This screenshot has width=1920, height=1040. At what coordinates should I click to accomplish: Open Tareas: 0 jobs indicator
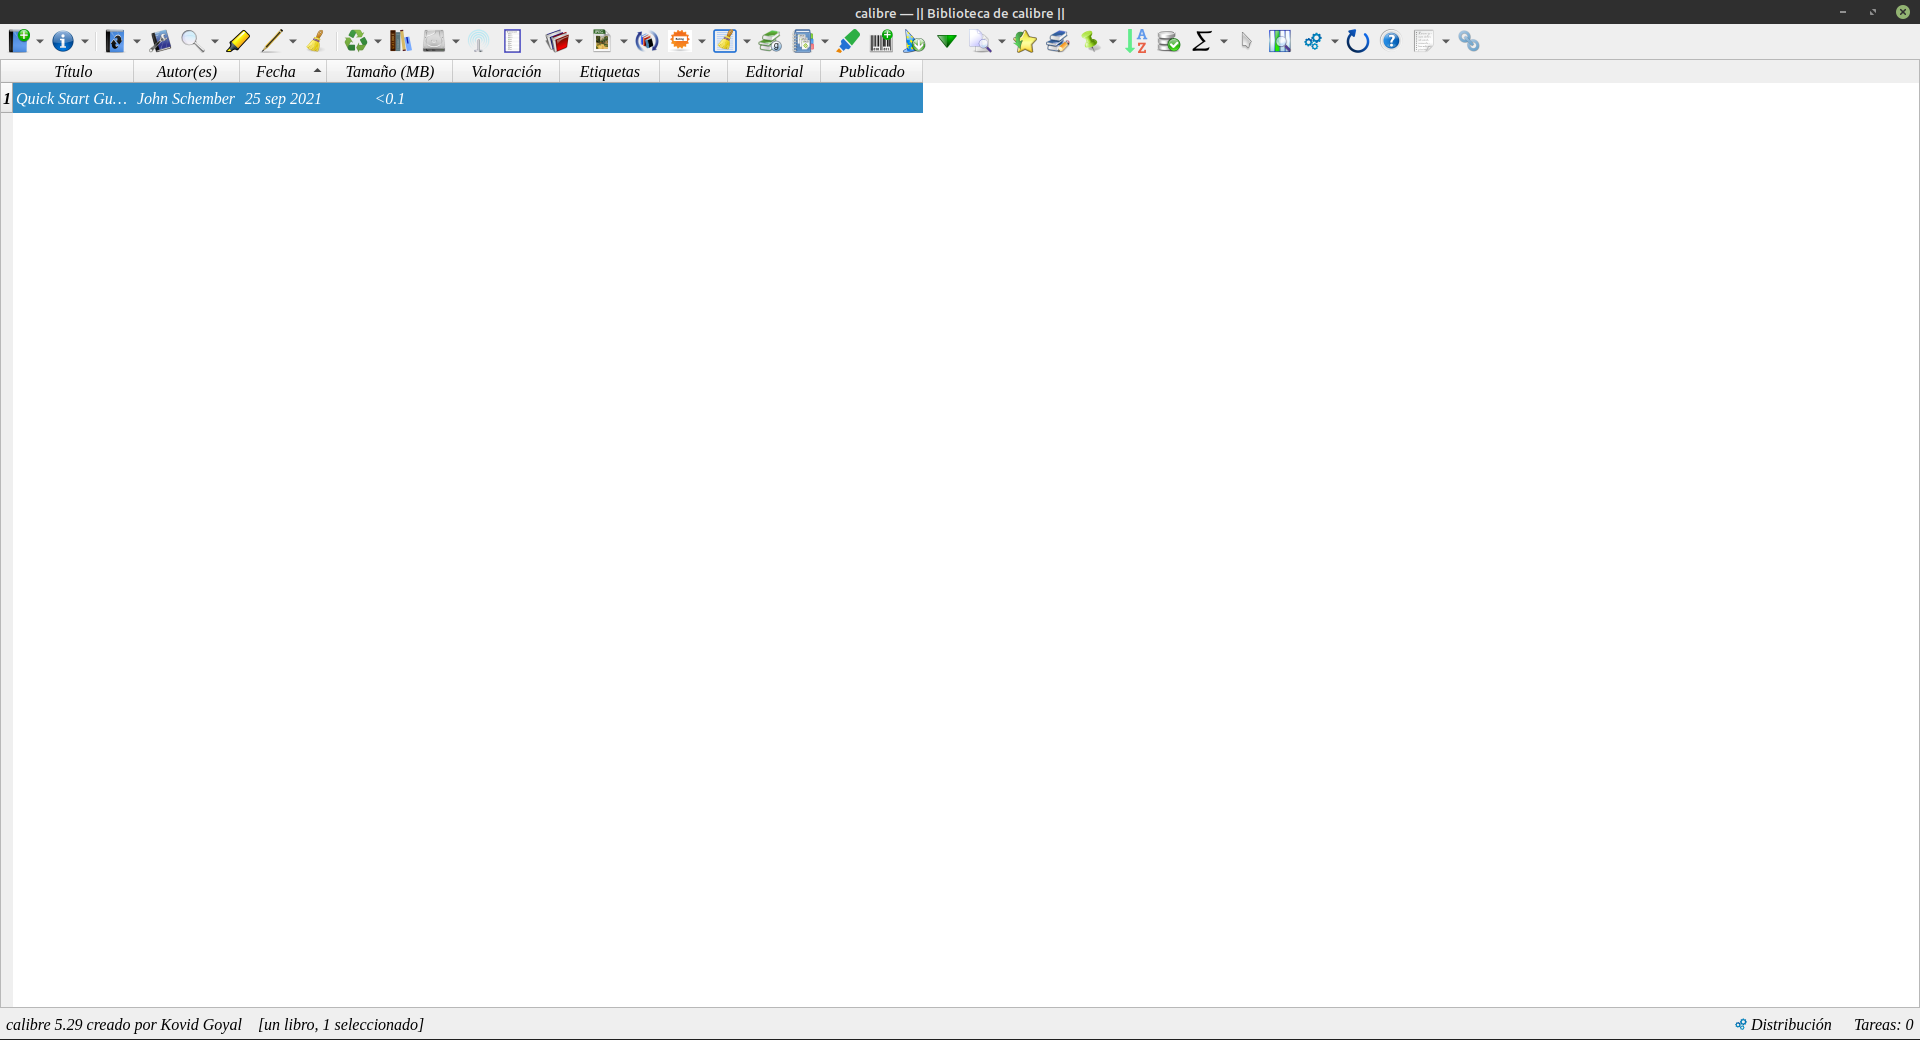point(1883,1025)
